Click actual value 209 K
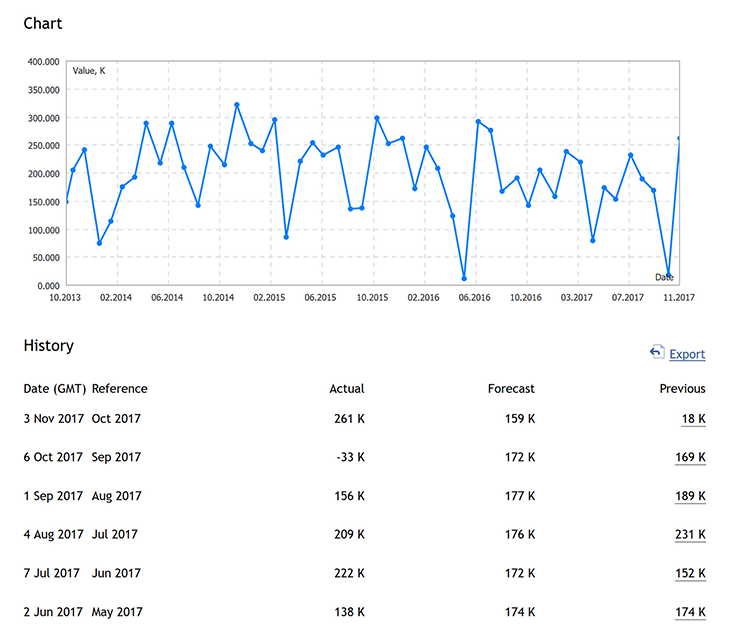743x638 pixels. click(x=349, y=534)
